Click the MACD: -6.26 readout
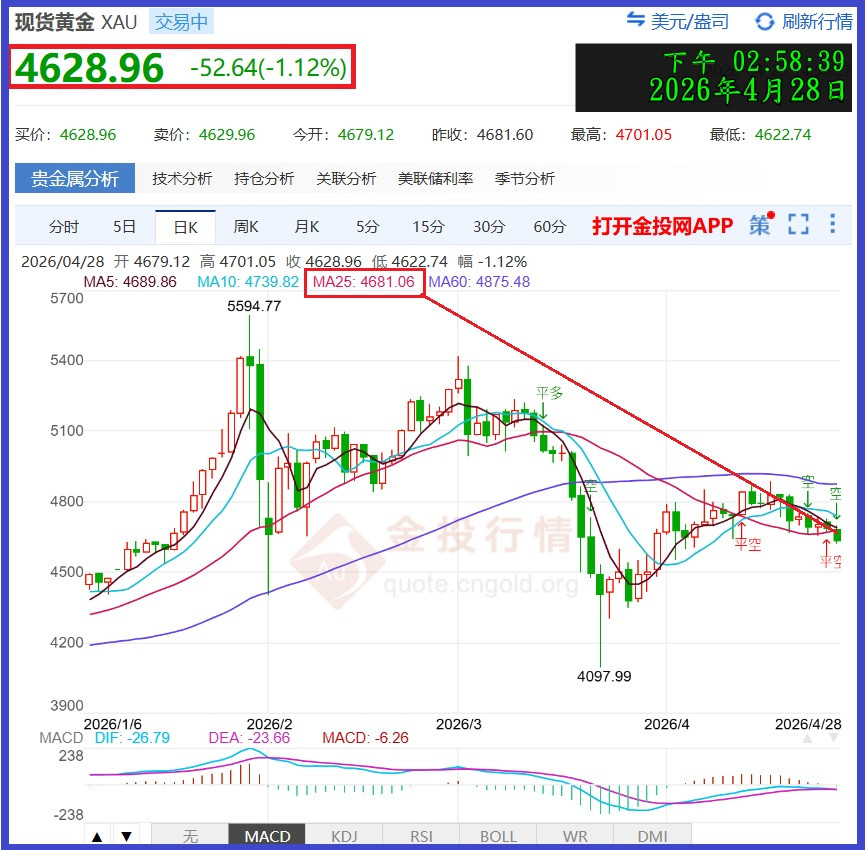866x850 pixels. click(365, 737)
